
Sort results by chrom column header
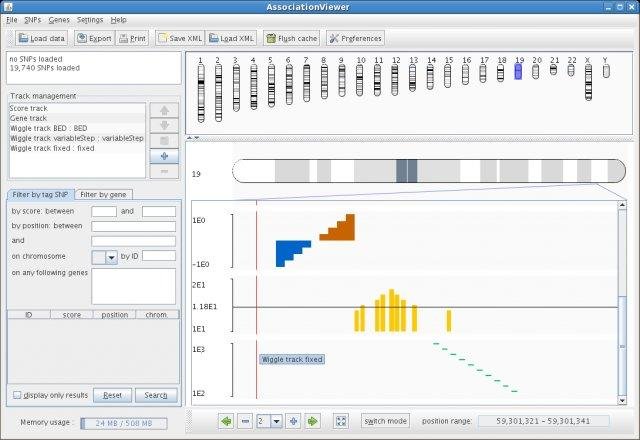157,315
